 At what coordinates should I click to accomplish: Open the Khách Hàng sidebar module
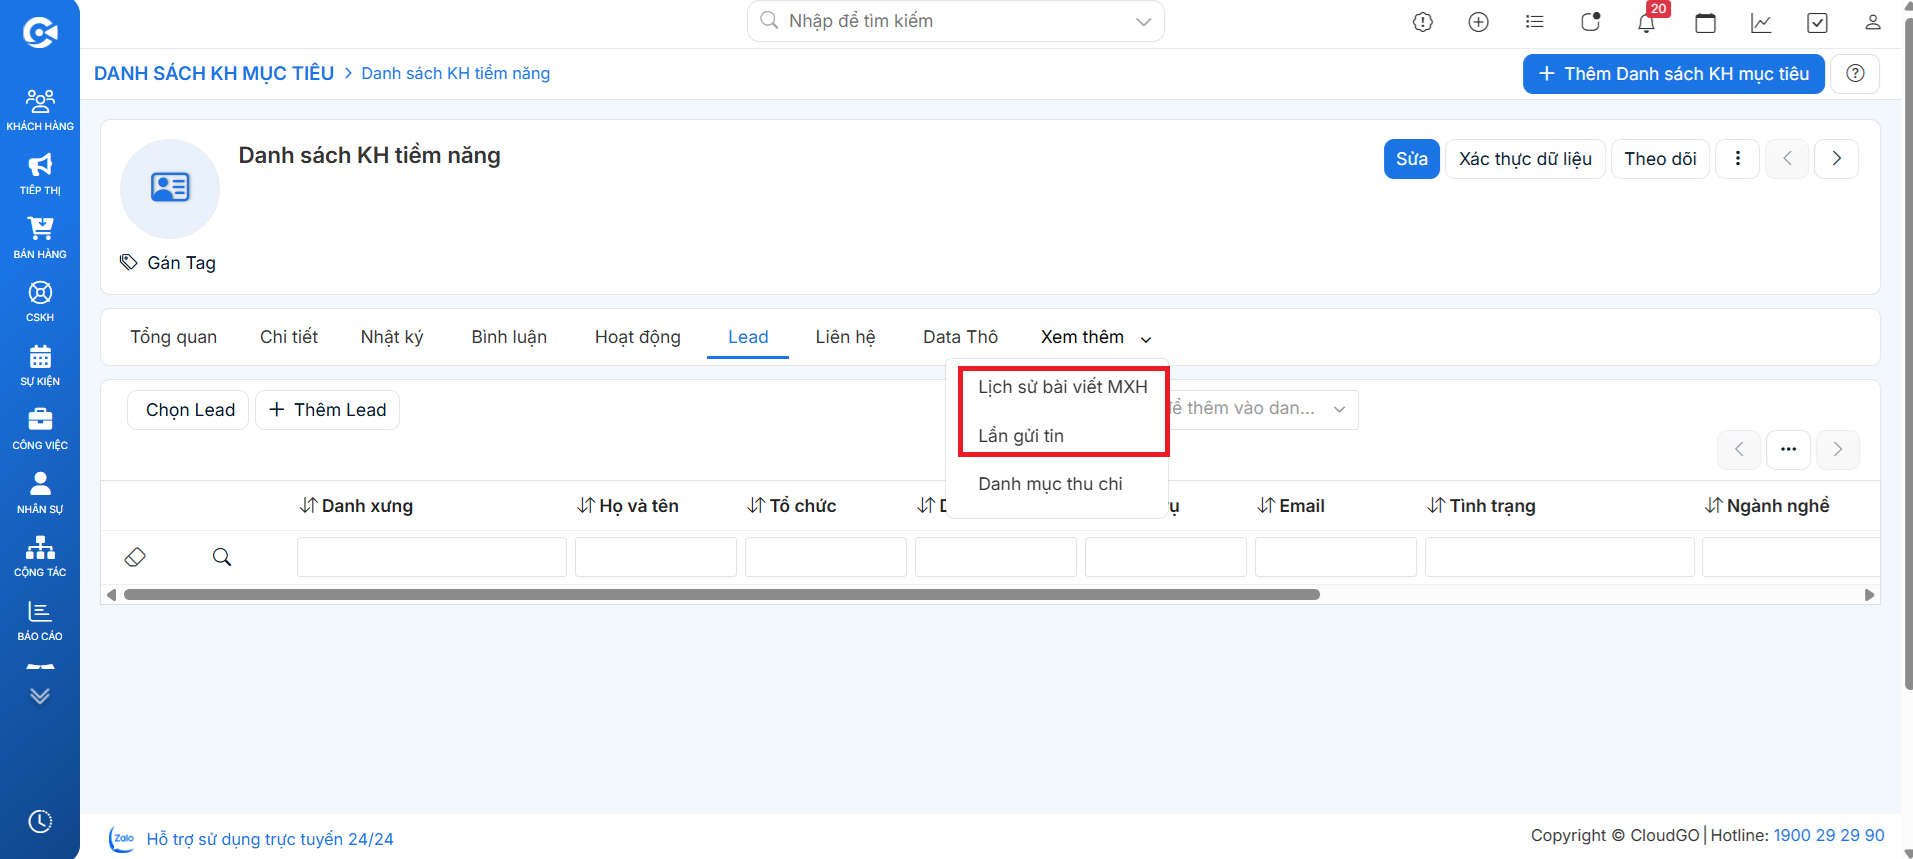pos(40,110)
